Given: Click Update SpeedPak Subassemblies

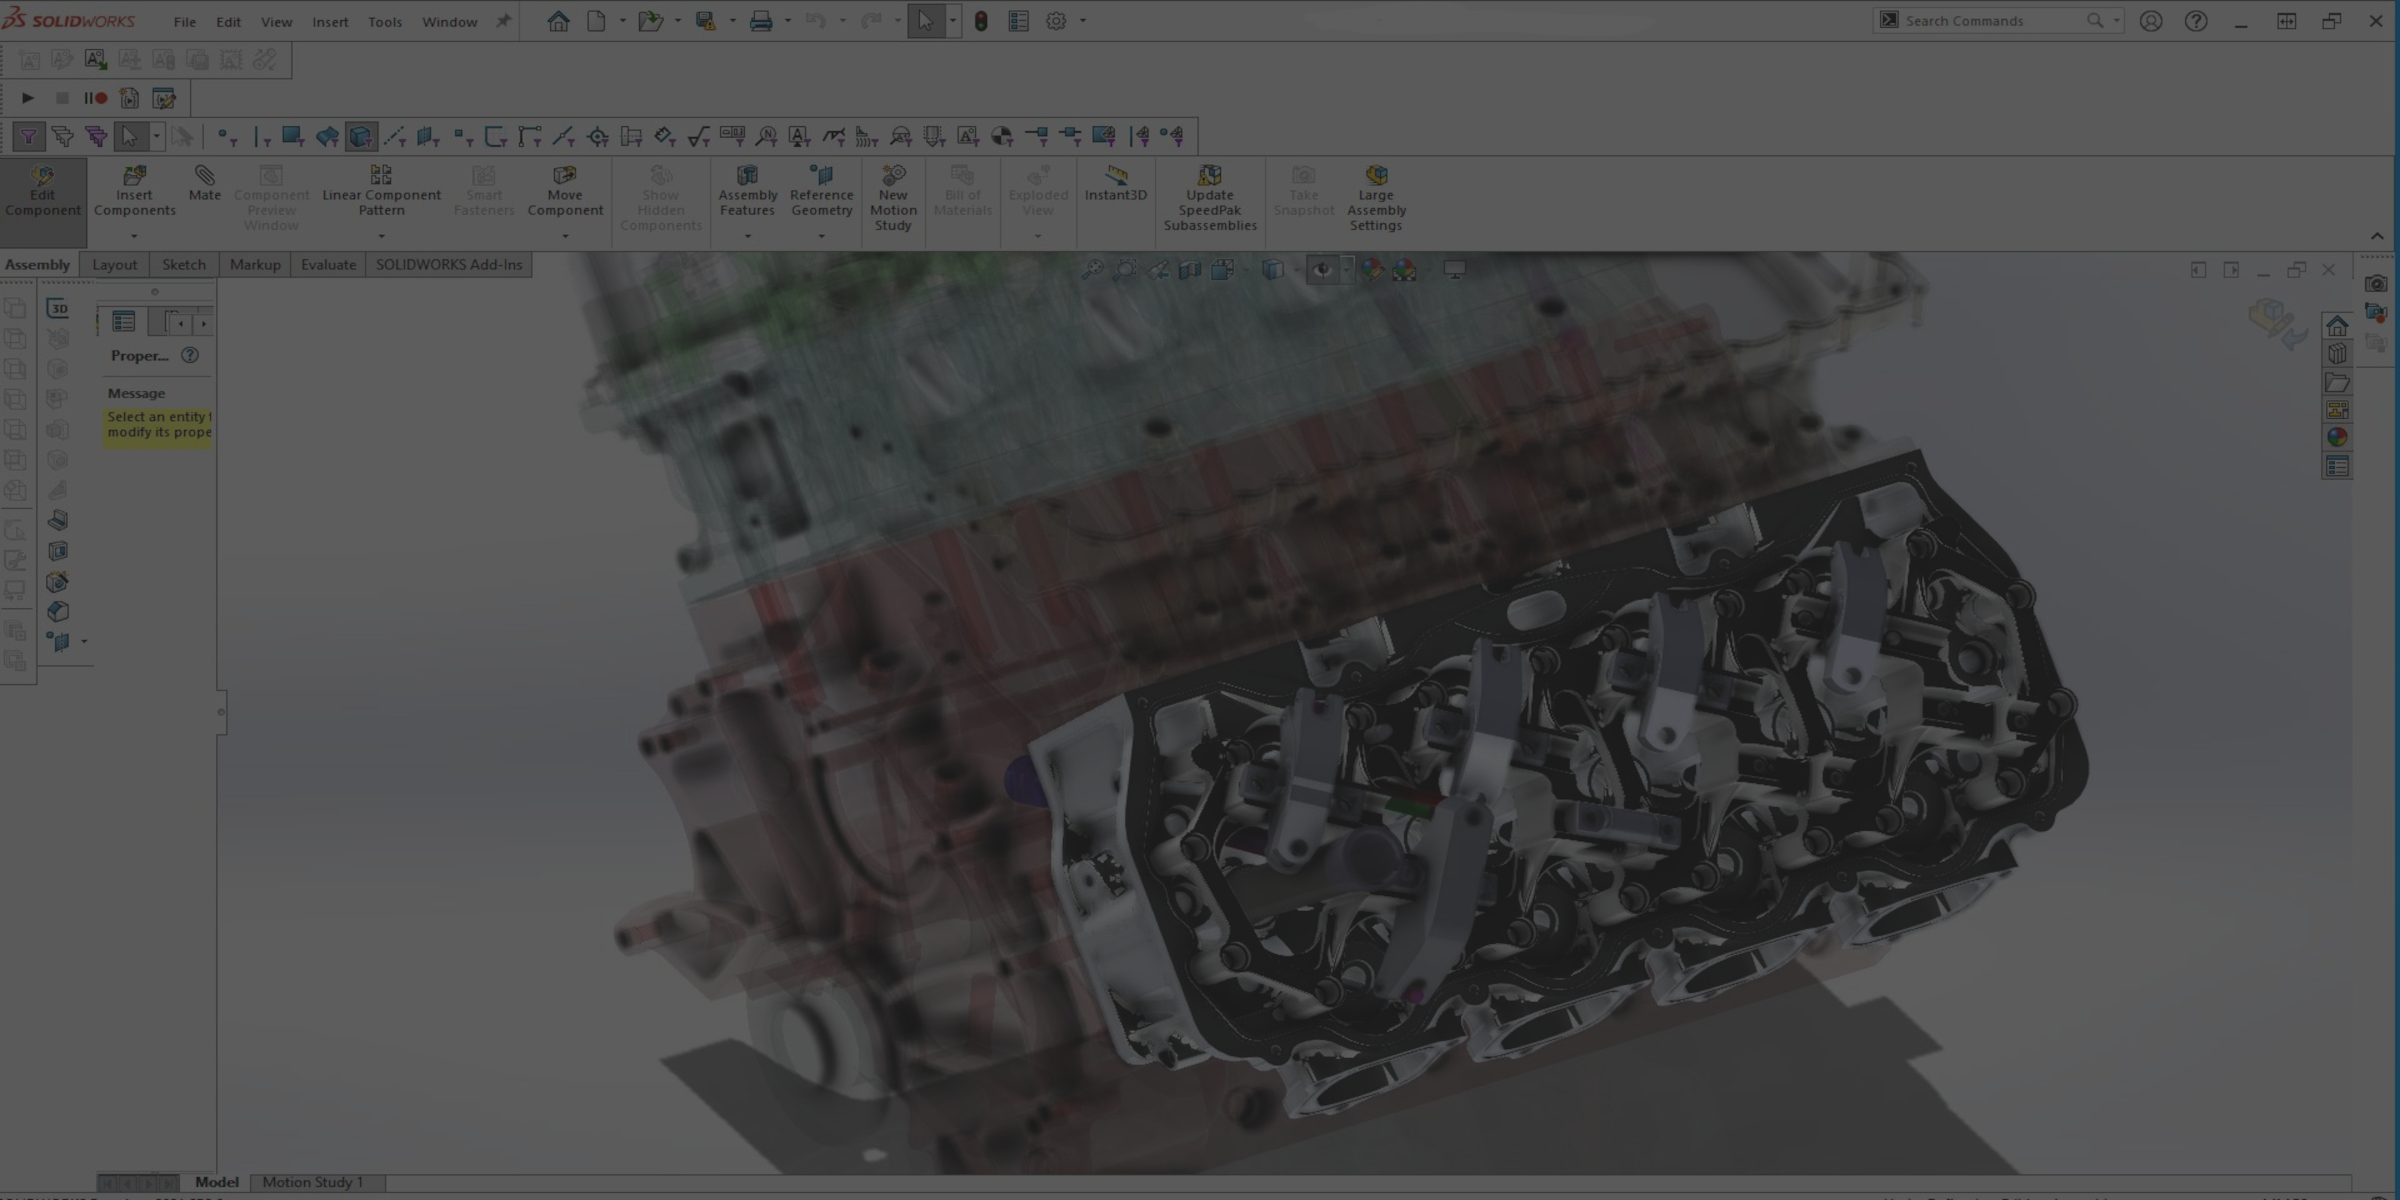Looking at the screenshot, I should pyautogui.click(x=1209, y=198).
